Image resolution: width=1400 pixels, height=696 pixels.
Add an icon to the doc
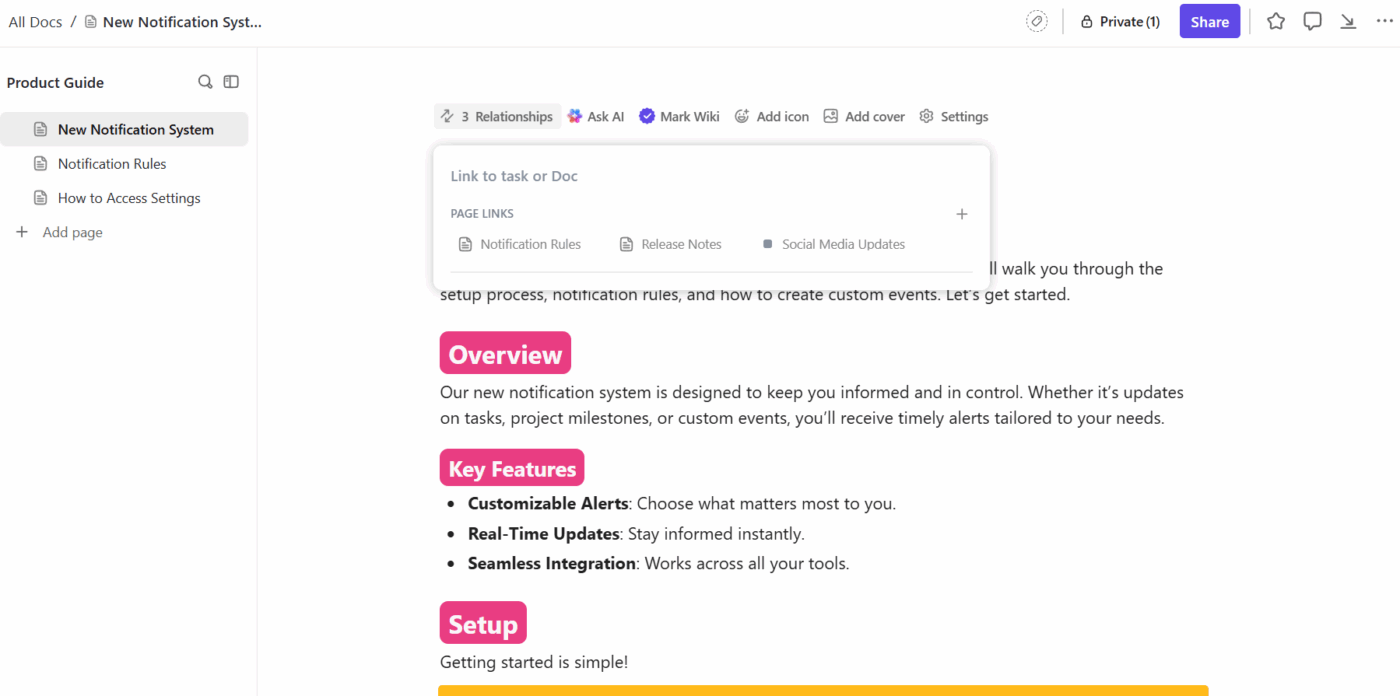coord(771,116)
